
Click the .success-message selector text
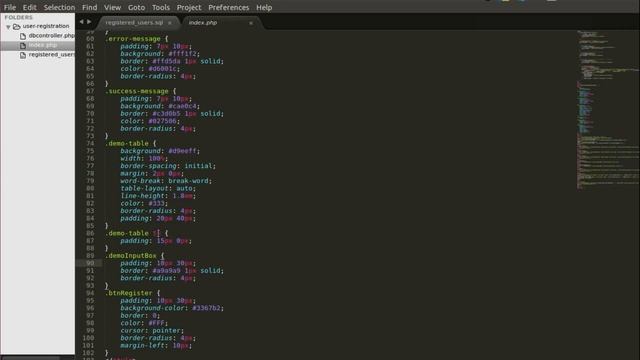tap(137, 91)
